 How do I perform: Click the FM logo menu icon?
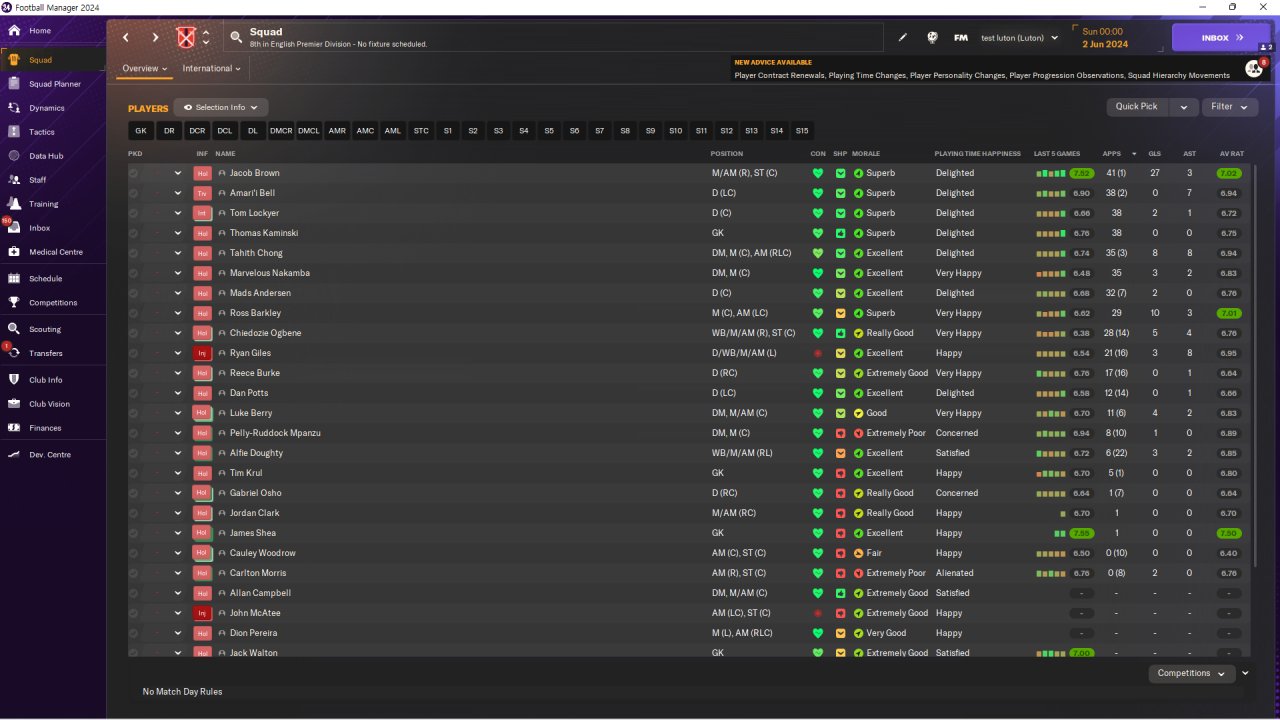coord(961,38)
